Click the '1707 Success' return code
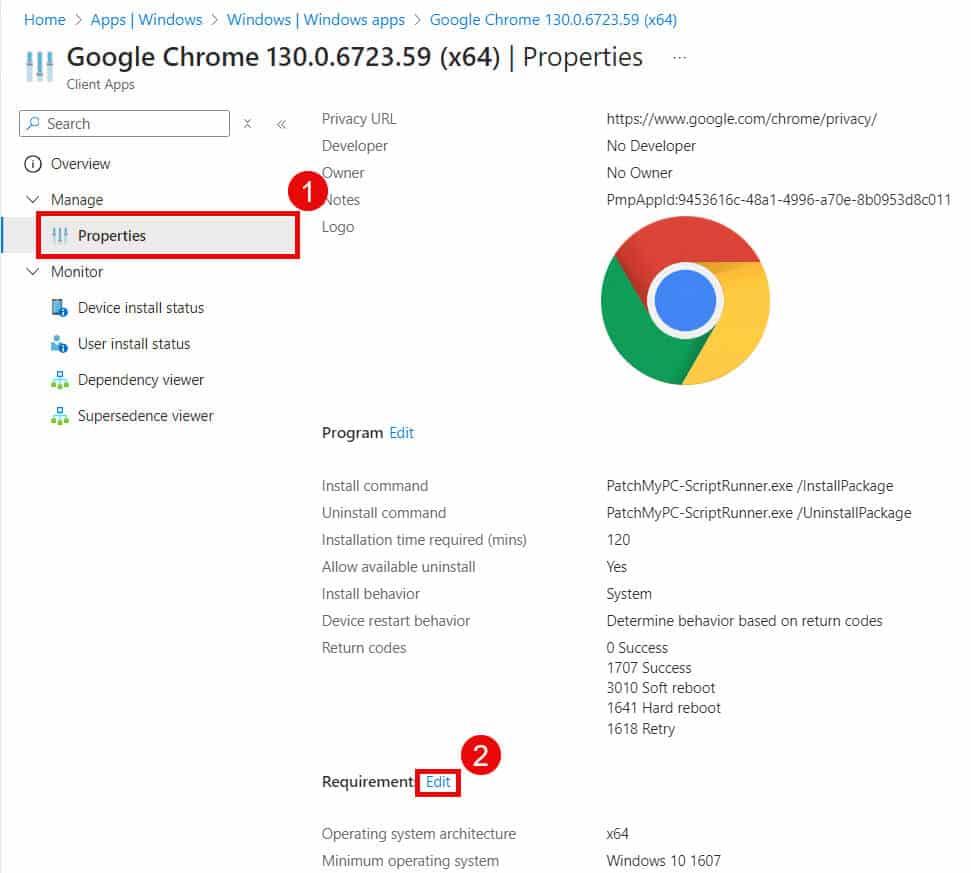971x873 pixels. 648,668
